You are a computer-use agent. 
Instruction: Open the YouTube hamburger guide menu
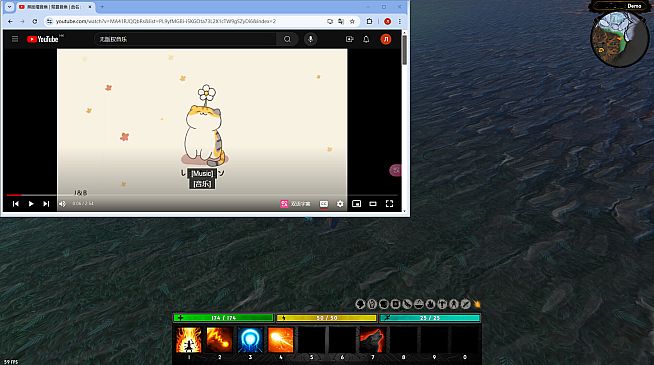(x=15, y=39)
